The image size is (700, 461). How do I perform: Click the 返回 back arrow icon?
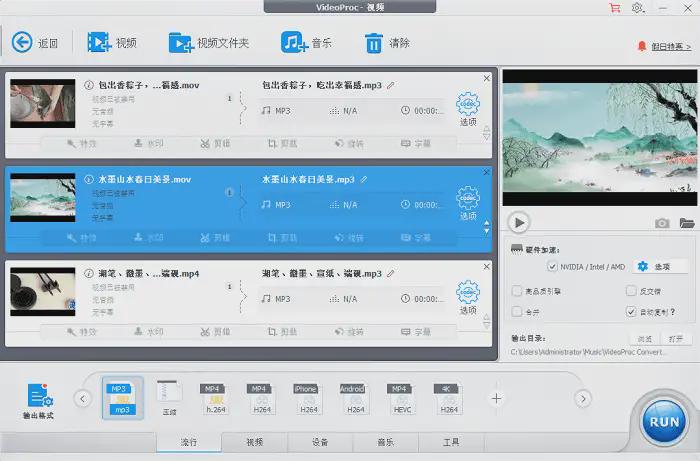pyautogui.click(x=22, y=42)
